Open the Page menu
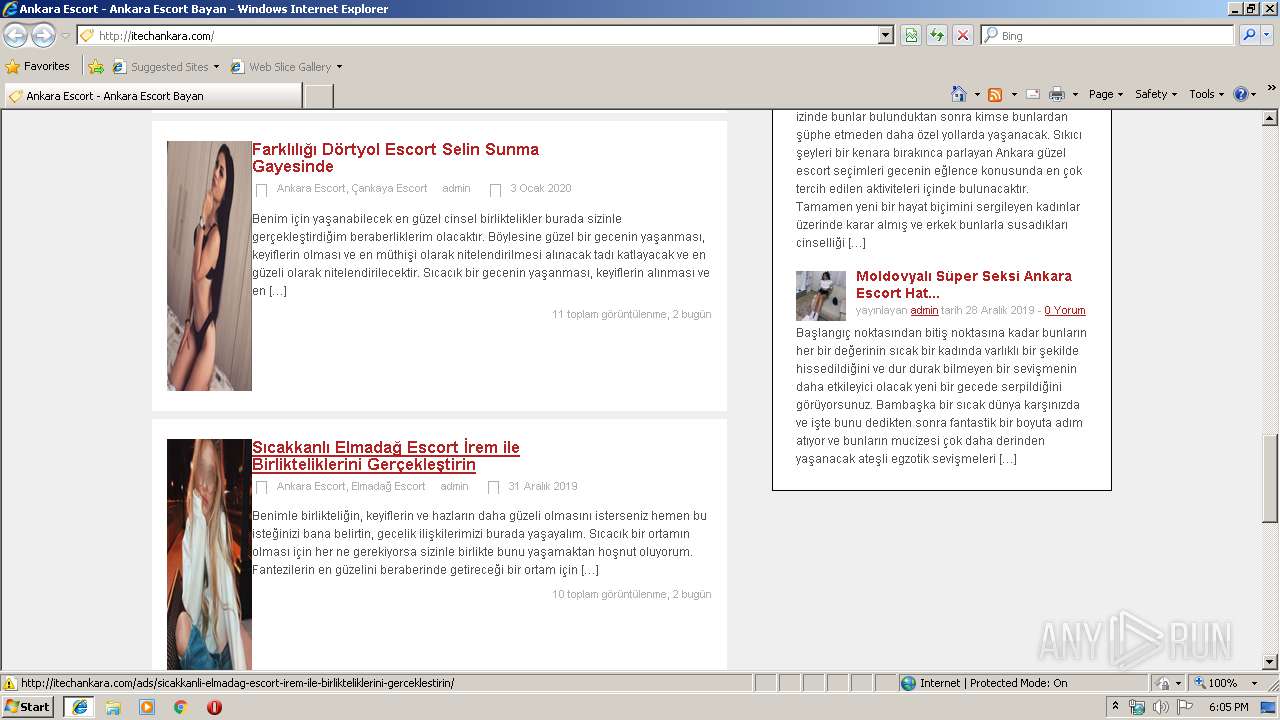Image resolution: width=1280 pixels, height=720 pixels. [1105, 94]
